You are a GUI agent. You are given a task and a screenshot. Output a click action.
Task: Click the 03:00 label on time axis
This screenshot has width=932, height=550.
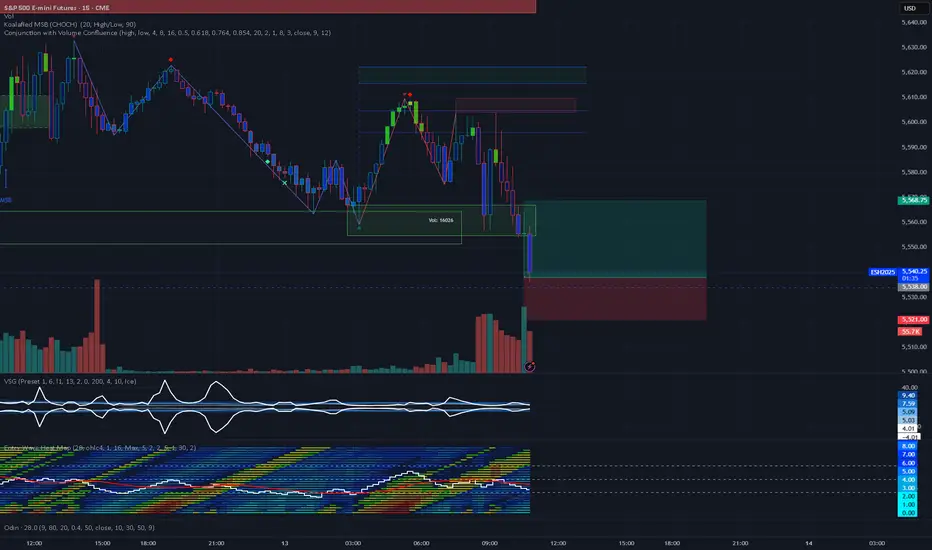352,543
